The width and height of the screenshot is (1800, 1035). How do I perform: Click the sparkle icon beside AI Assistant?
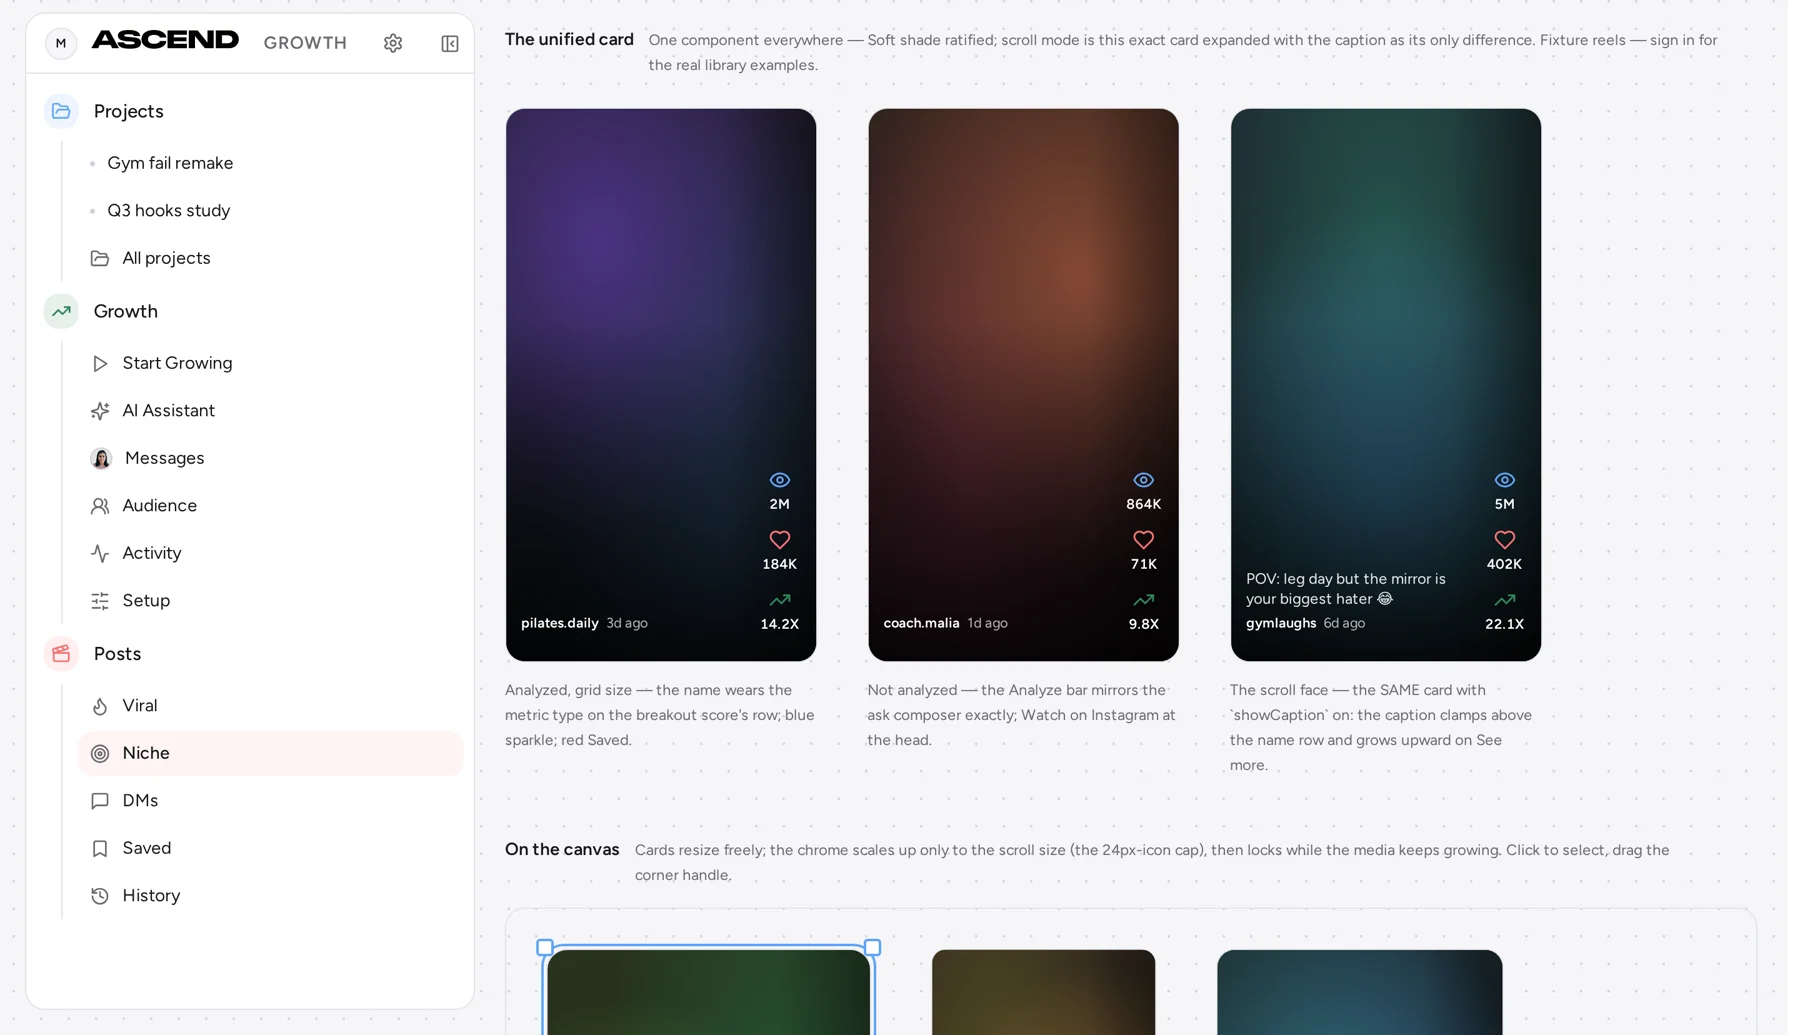click(100, 411)
